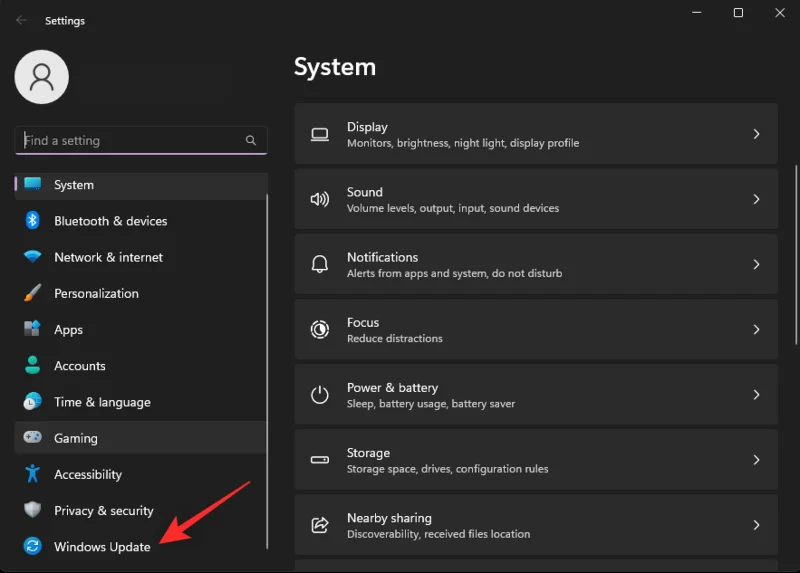Click 'Volume levels, output, input, sound devices' text
This screenshot has width=800, height=573.
tap(453, 208)
